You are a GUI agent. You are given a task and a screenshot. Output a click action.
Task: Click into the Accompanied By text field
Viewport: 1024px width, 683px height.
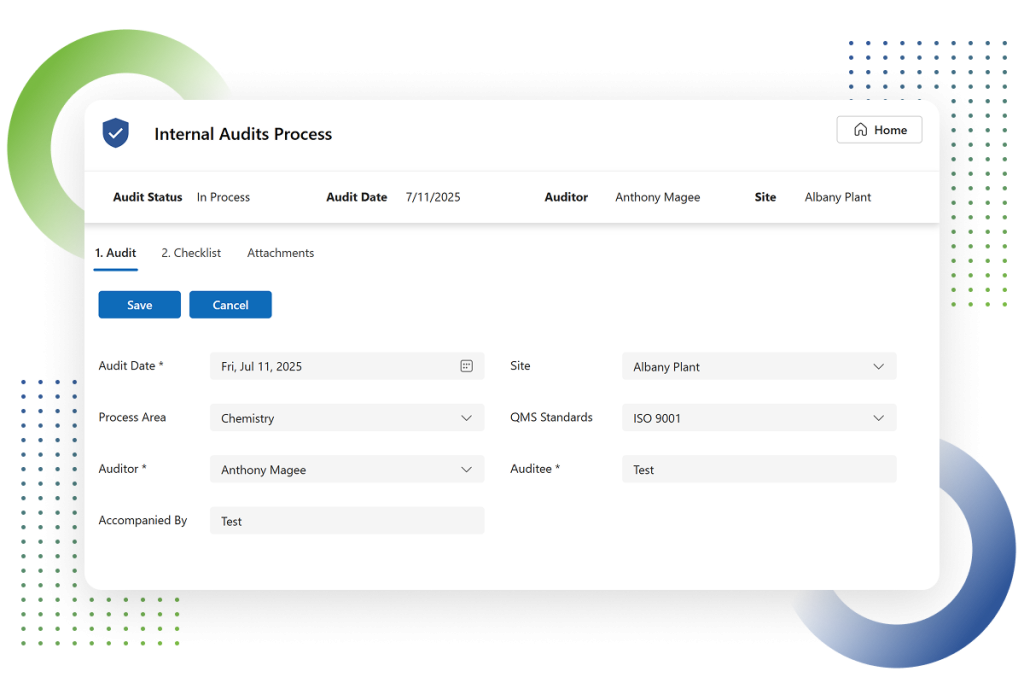[x=346, y=521]
